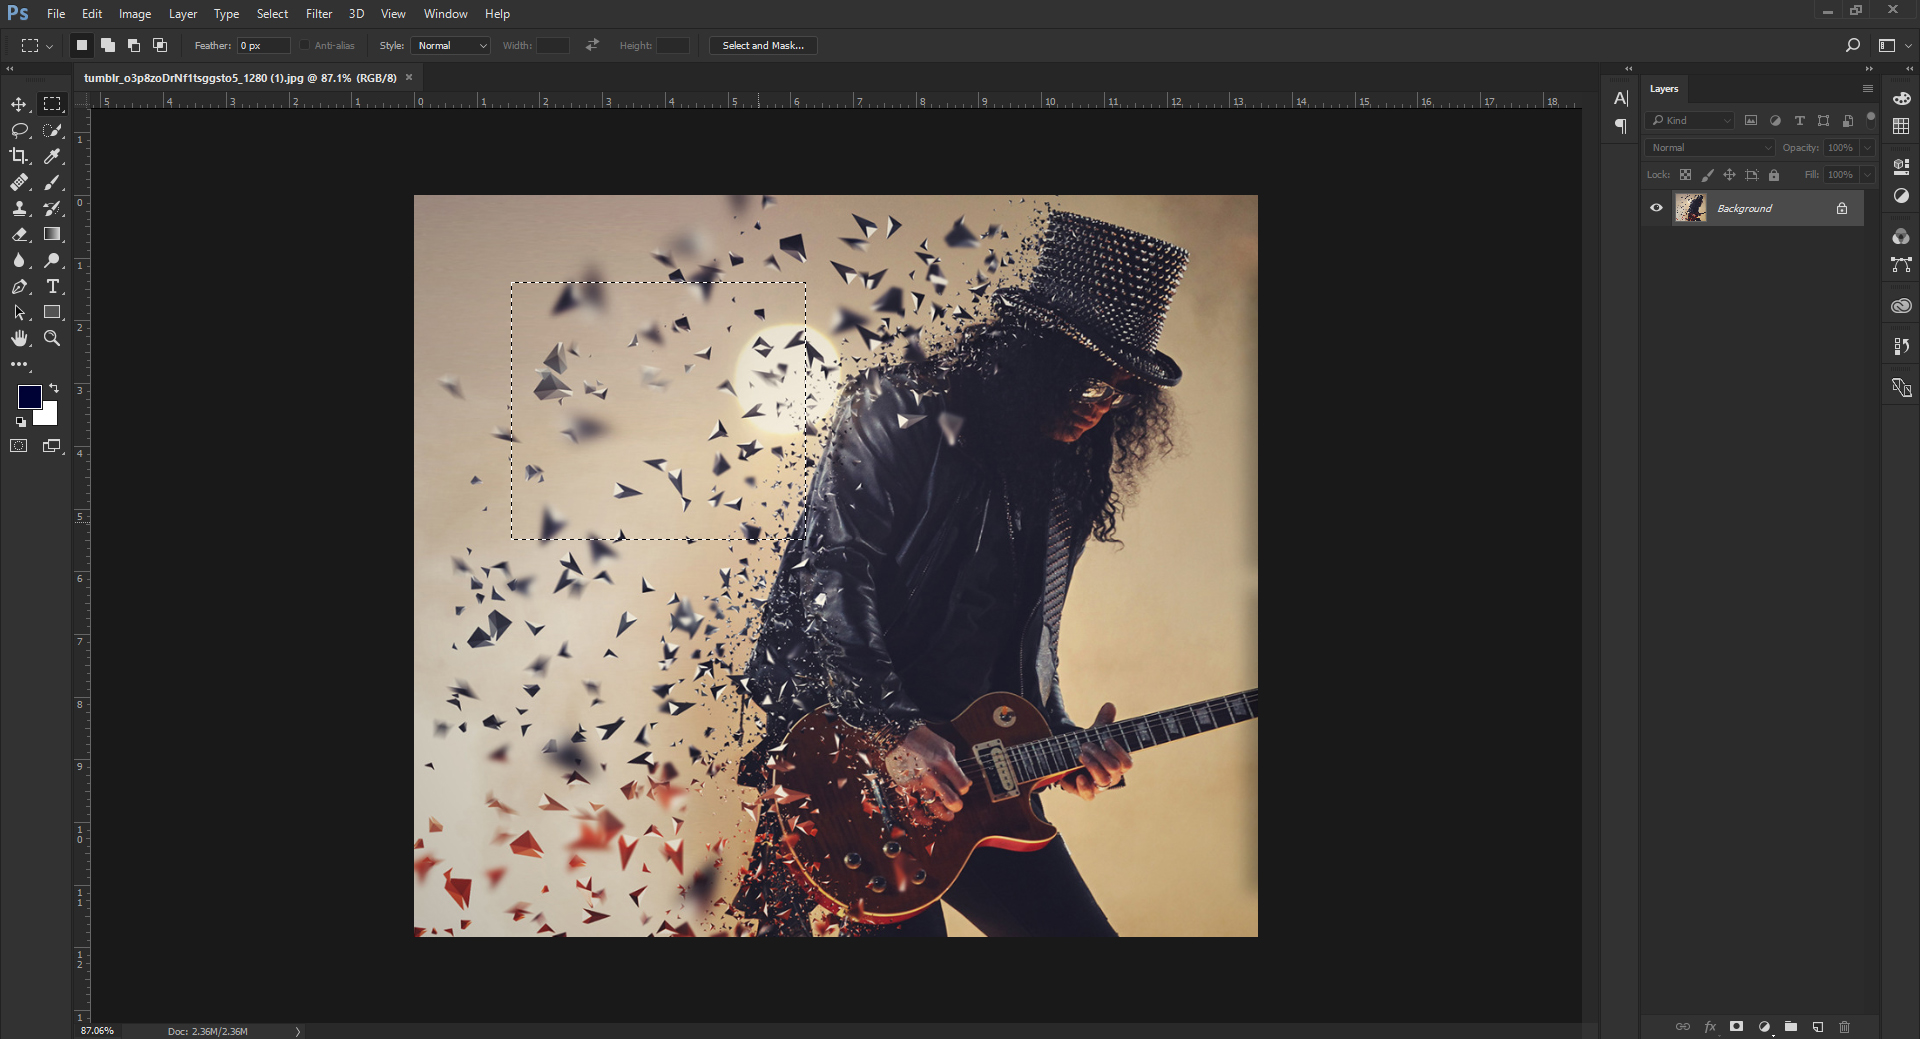Select the Path Selection tool
This screenshot has width=1920, height=1039.
tap(19, 312)
